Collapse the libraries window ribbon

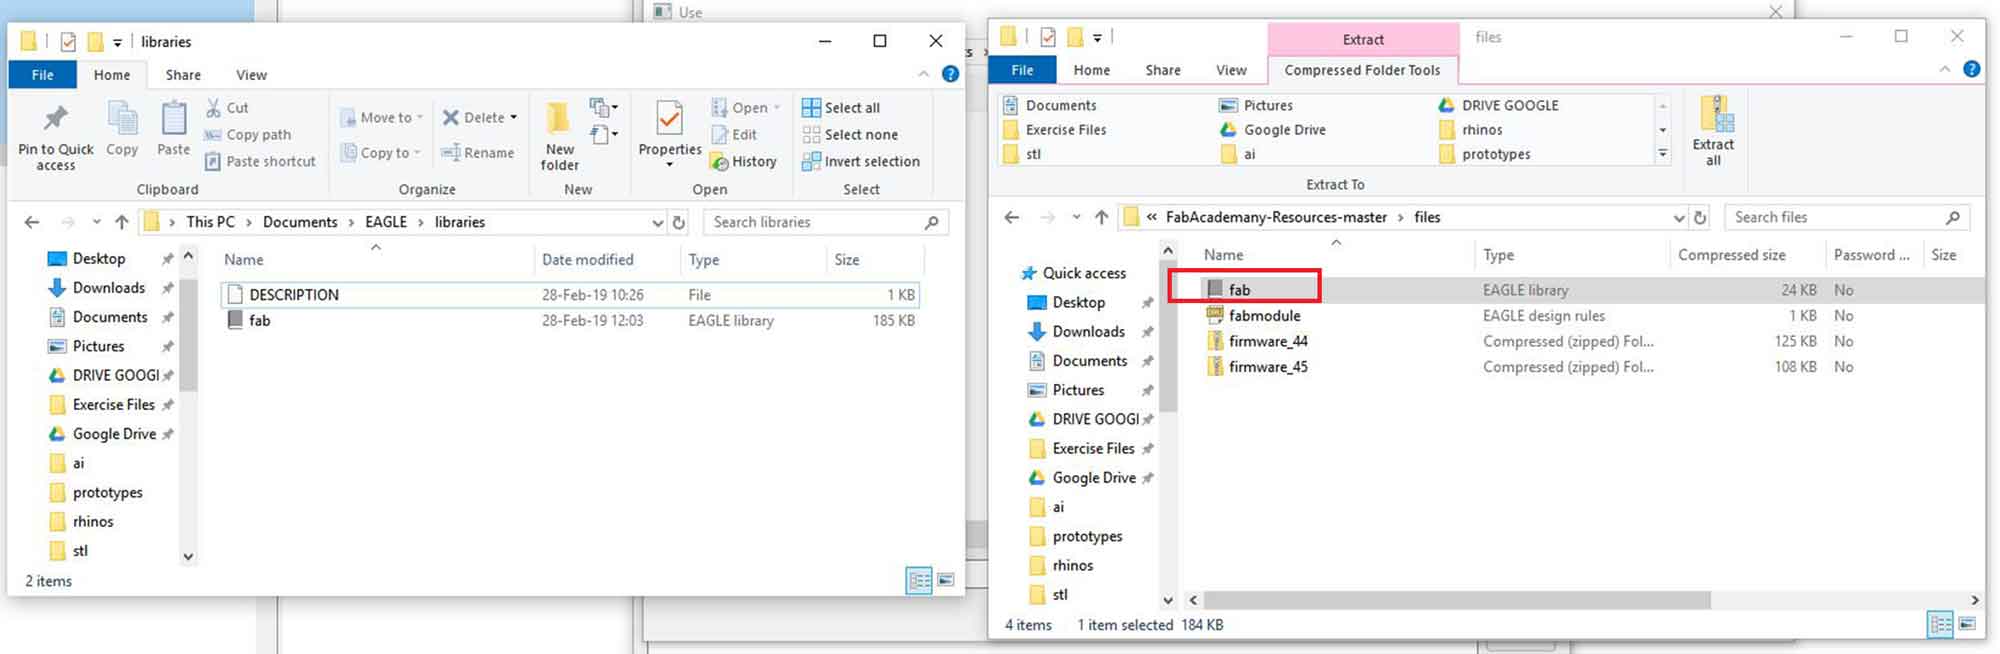923,74
